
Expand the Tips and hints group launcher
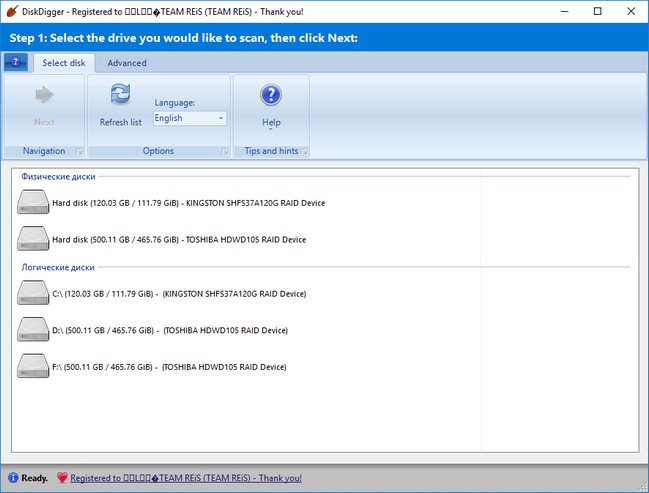point(304,152)
